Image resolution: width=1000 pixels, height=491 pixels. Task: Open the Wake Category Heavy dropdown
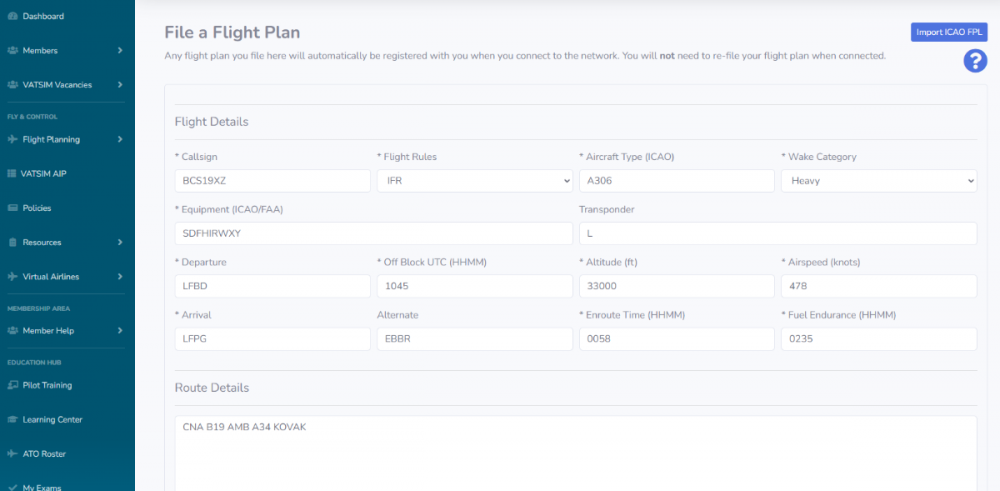coord(878,181)
